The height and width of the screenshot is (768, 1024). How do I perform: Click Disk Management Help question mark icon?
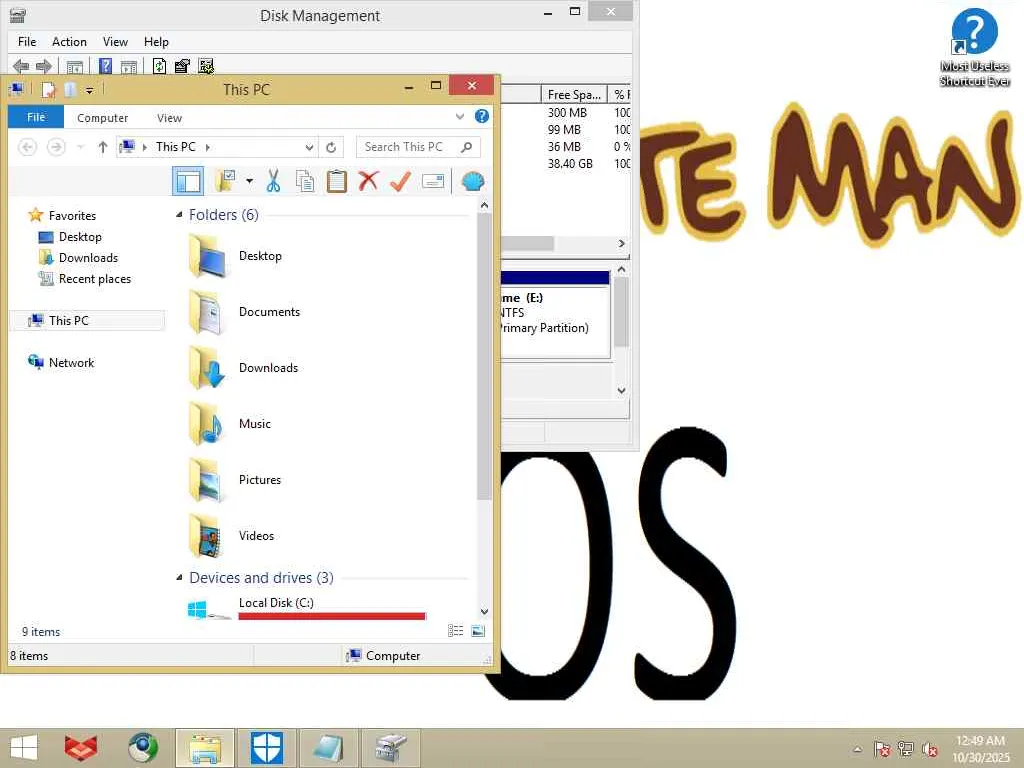pos(105,66)
